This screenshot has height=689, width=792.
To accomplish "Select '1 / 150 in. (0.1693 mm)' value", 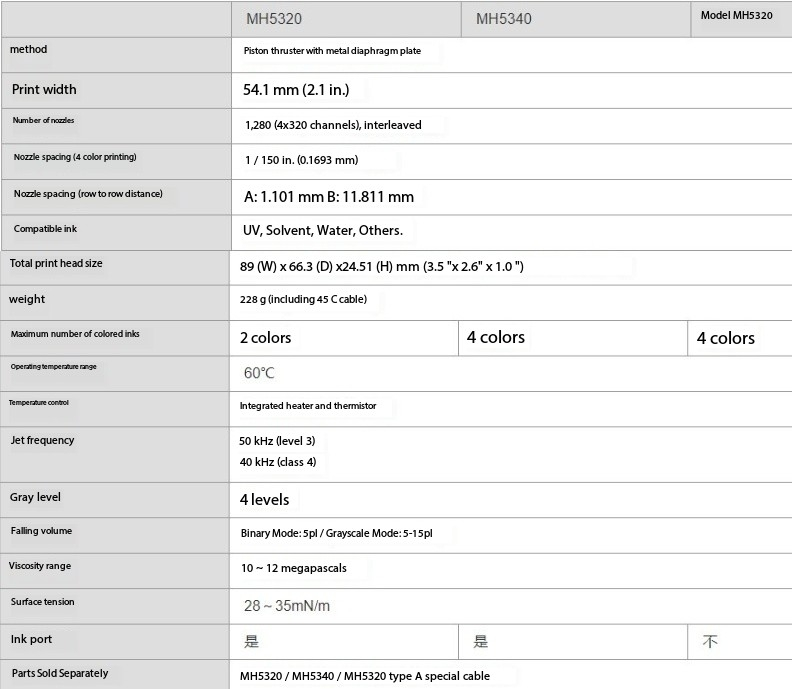I will point(302,160).
